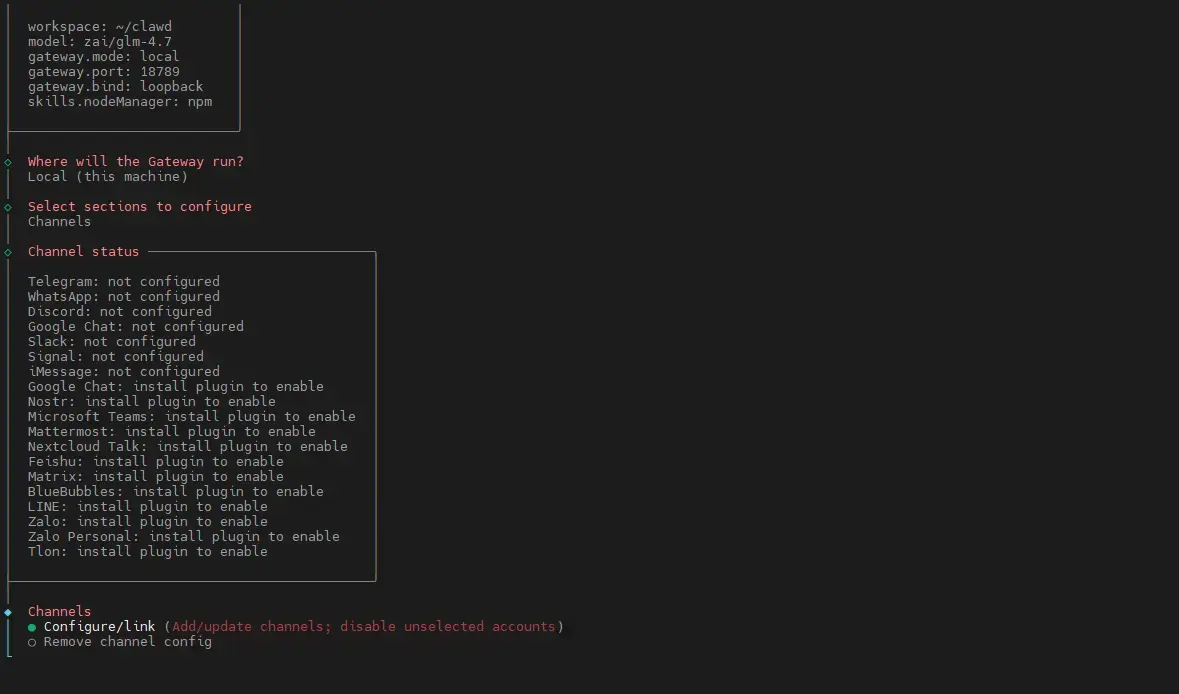The height and width of the screenshot is (694, 1179).
Task: Click the green filled Configure/link bullet
Action: (32, 627)
